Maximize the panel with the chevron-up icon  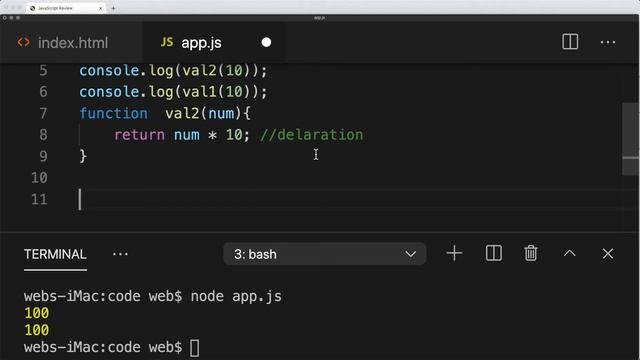coord(569,253)
